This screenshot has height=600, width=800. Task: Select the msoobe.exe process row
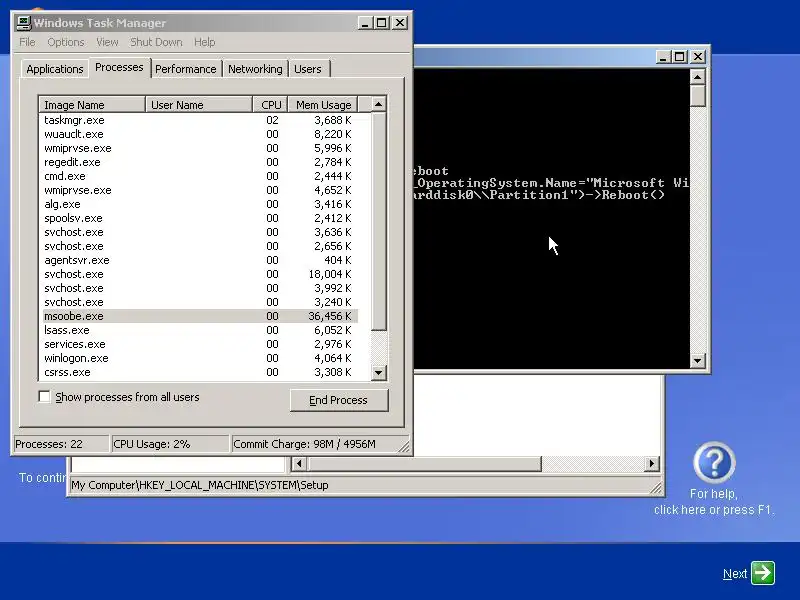pos(200,316)
